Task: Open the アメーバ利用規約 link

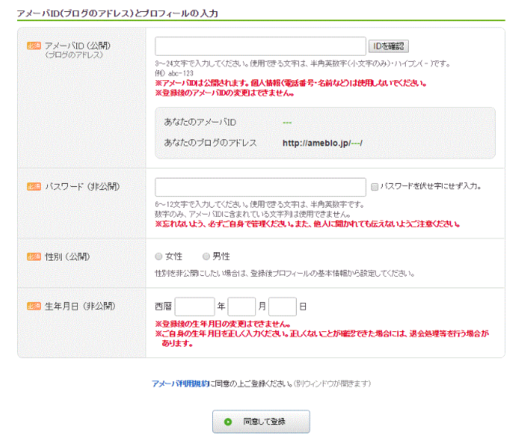Action: [181, 384]
